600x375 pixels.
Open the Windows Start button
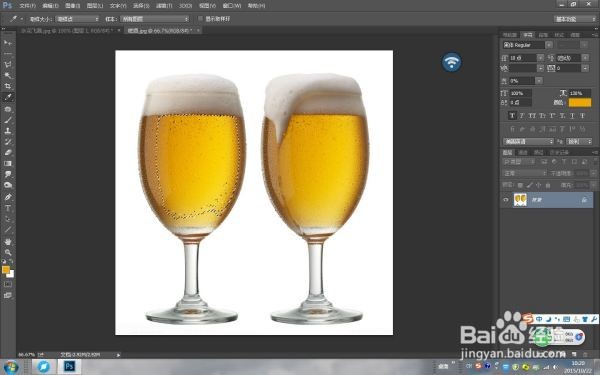[x=11, y=367]
